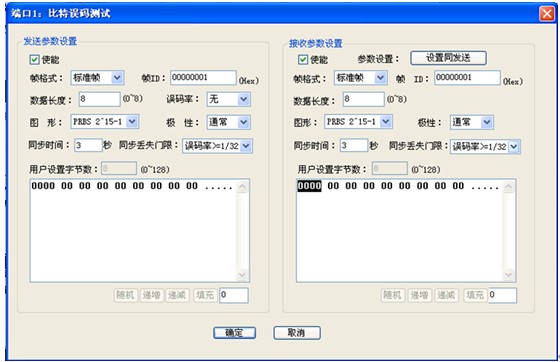This screenshot has width=560, height=362.
Task: Click fill value field in receive settings
Action: pos(502,295)
